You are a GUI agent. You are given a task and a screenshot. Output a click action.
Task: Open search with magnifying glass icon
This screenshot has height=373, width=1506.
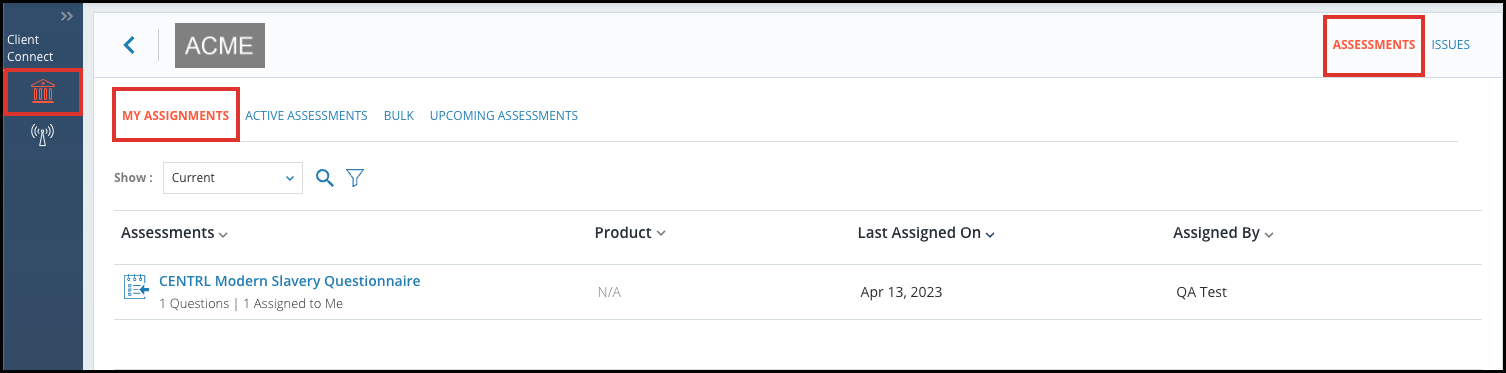[324, 178]
